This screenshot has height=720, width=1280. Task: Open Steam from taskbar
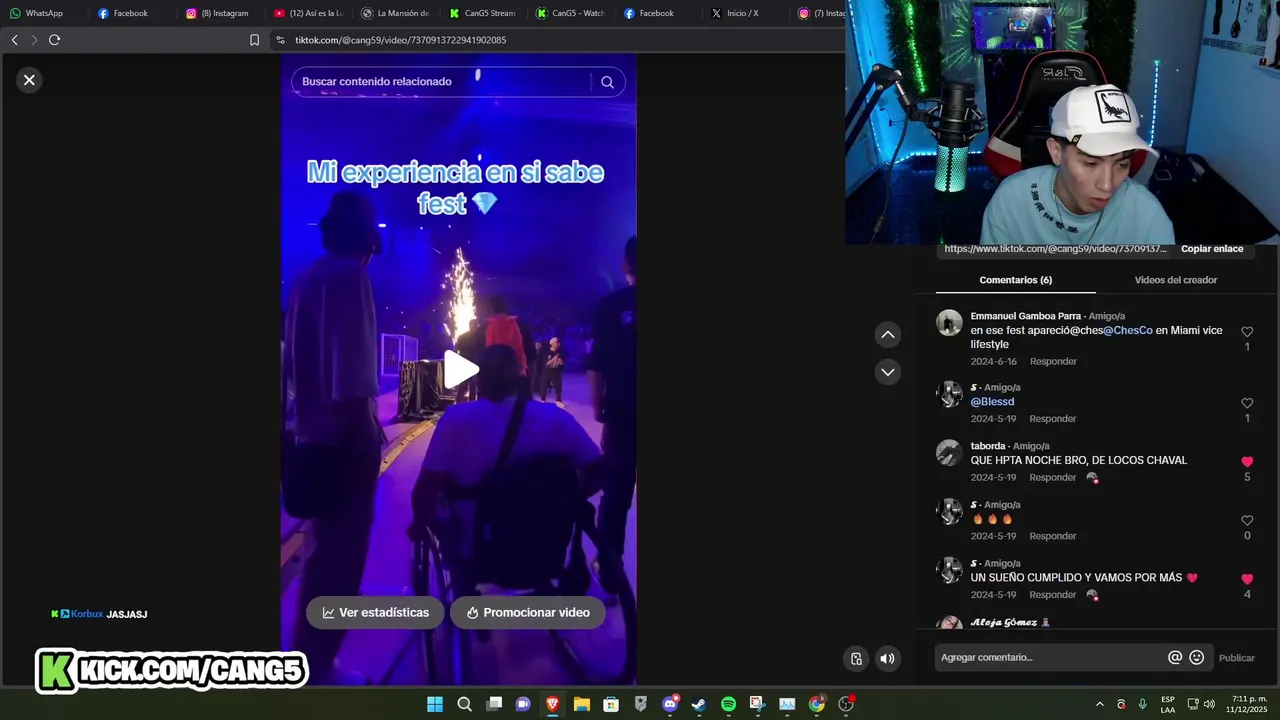699,704
